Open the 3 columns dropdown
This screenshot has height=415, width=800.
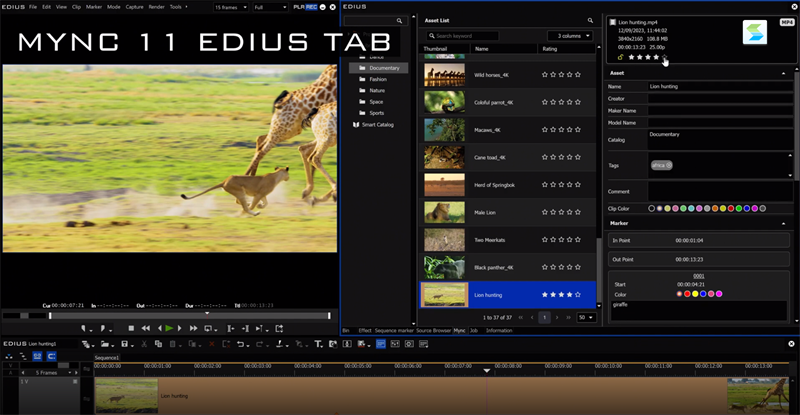click(572, 36)
